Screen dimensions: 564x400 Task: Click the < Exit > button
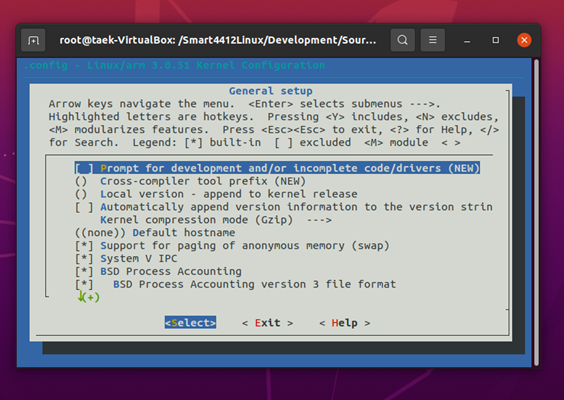click(x=268, y=323)
